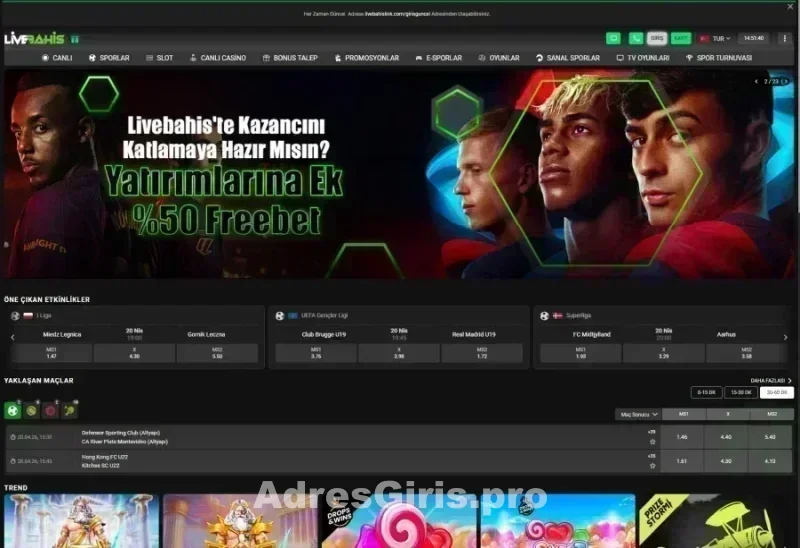
Task: Open the Drops & Wins candy game thumbnail
Action: (399, 521)
